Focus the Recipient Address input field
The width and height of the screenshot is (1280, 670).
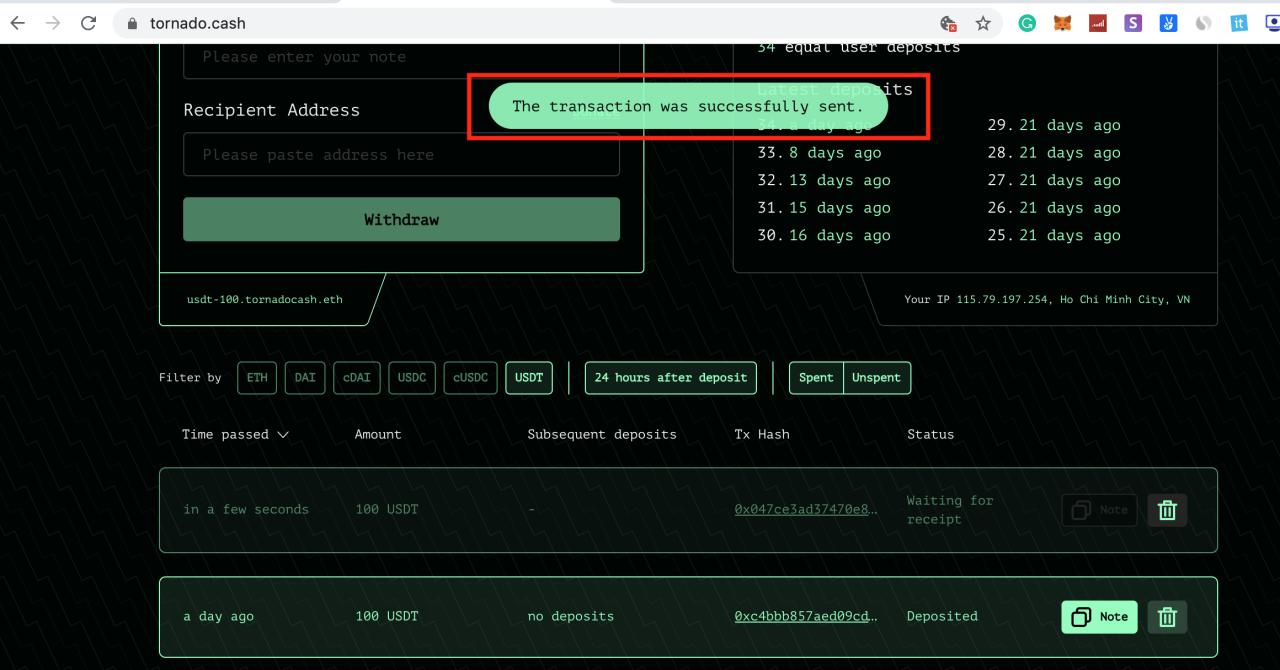[x=401, y=154]
